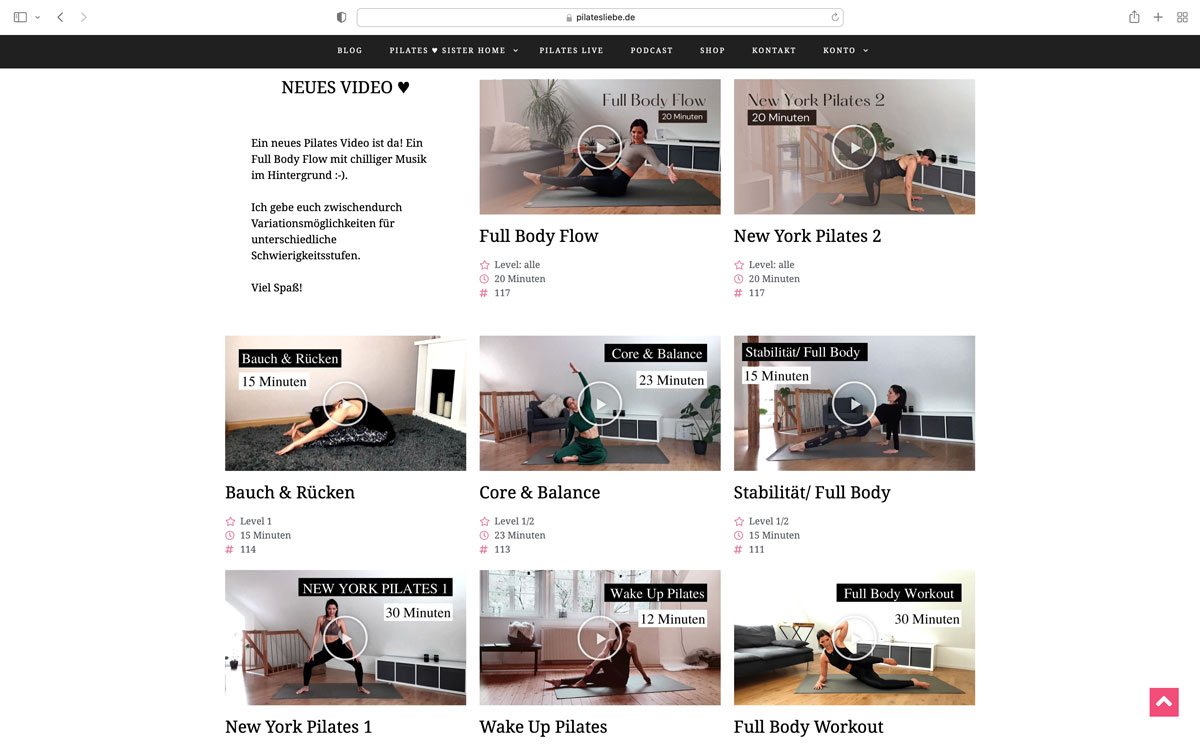Open the Wake Up Pilates video thumbnail
Image resolution: width=1200 pixels, height=750 pixels.
[600, 638]
